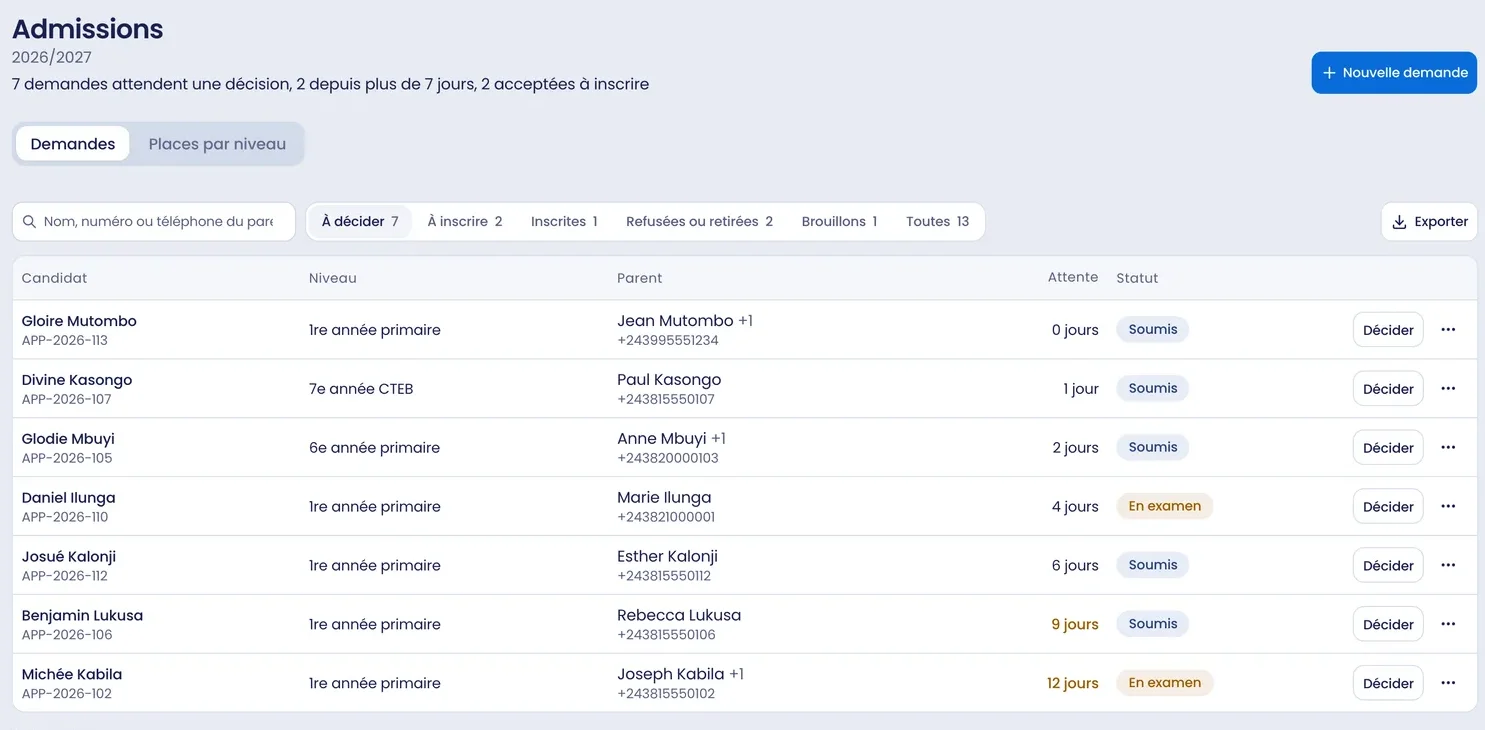Click the +1 next to Jean Mutombo
The width and height of the screenshot is (1485, 730).
tap(746, 321)
